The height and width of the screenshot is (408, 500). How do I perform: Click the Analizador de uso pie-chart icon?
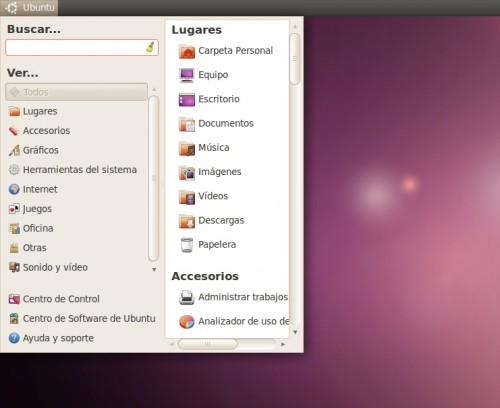pyautogui.click(x=187, y=322)
